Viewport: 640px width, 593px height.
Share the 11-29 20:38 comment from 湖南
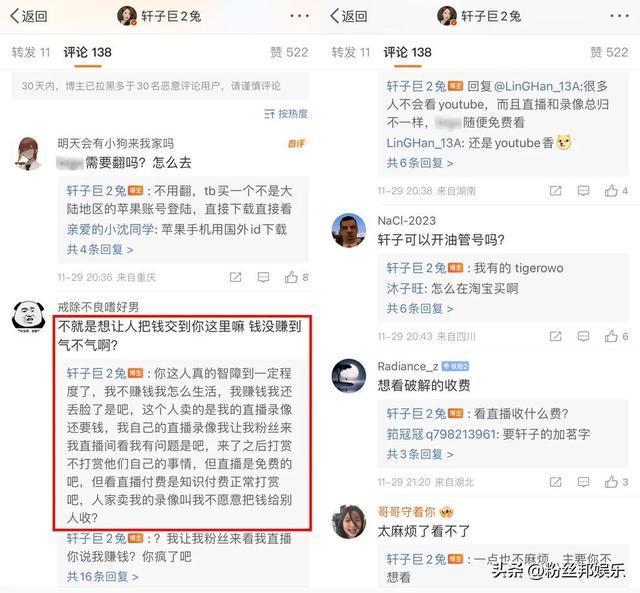coord(556,191)
